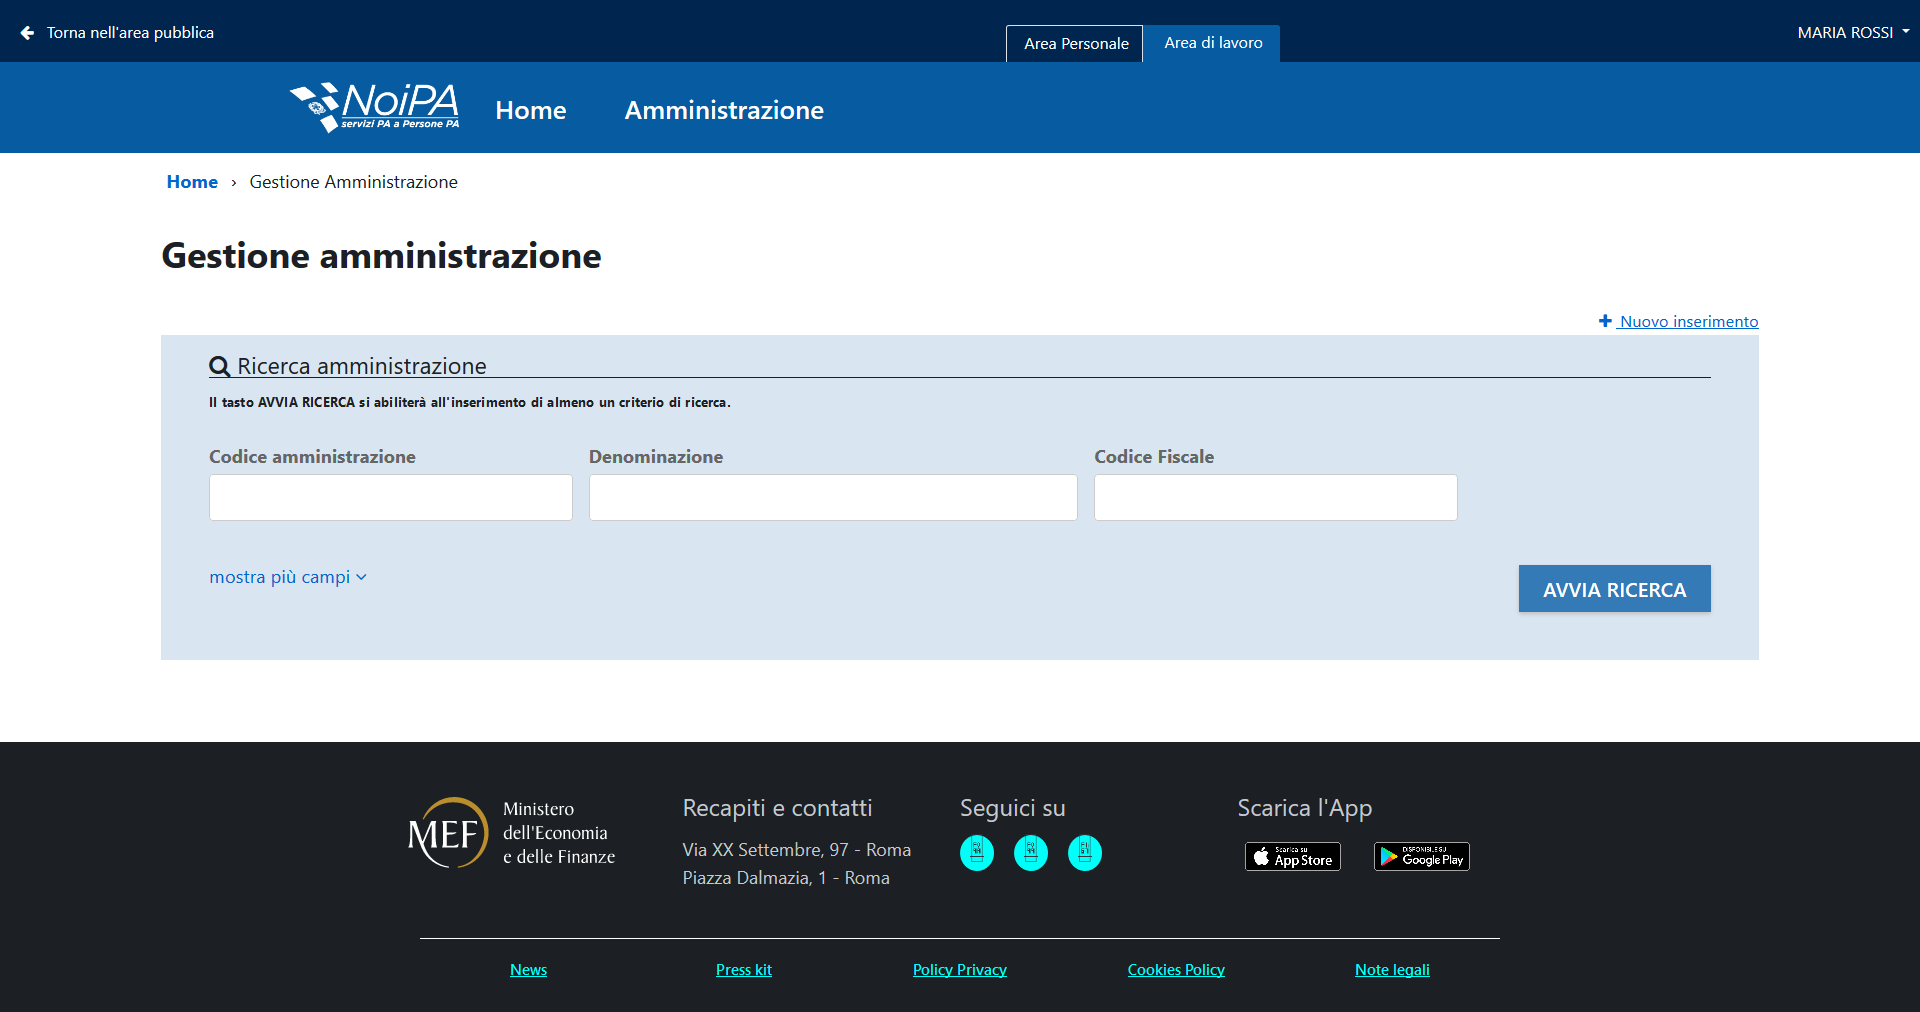Open the second social media icon under Seguici su
This screenshot has width=1920, height=1012.
pyautogui.click(x=1031, y=853)
